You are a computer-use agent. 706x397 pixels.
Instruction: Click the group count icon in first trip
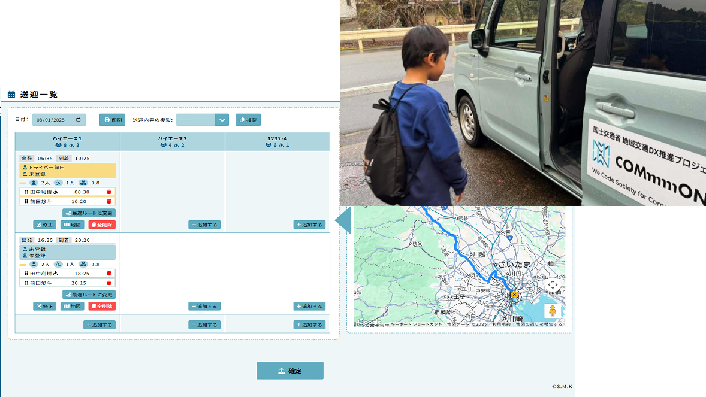click(x=83, y=183)
